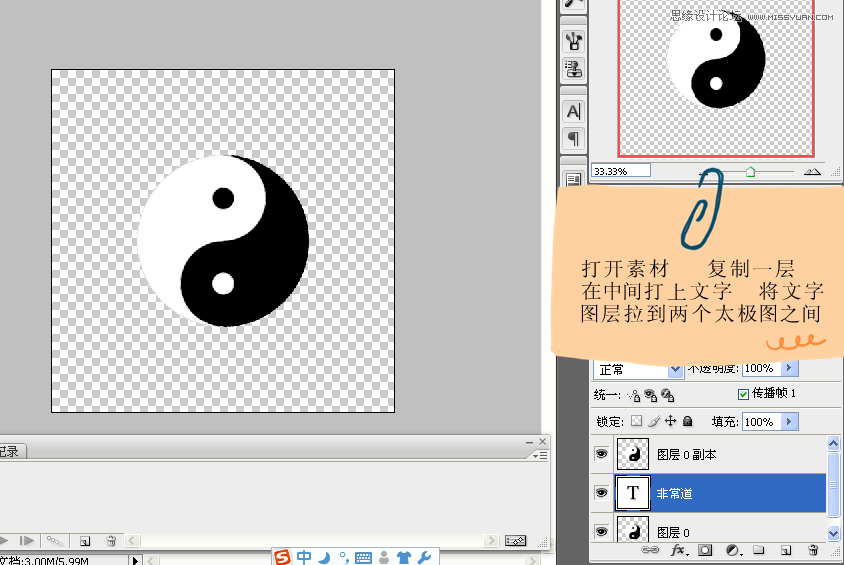The image size is (844, 565).
Task: Click the lock all icon
Action: (687, 422)
